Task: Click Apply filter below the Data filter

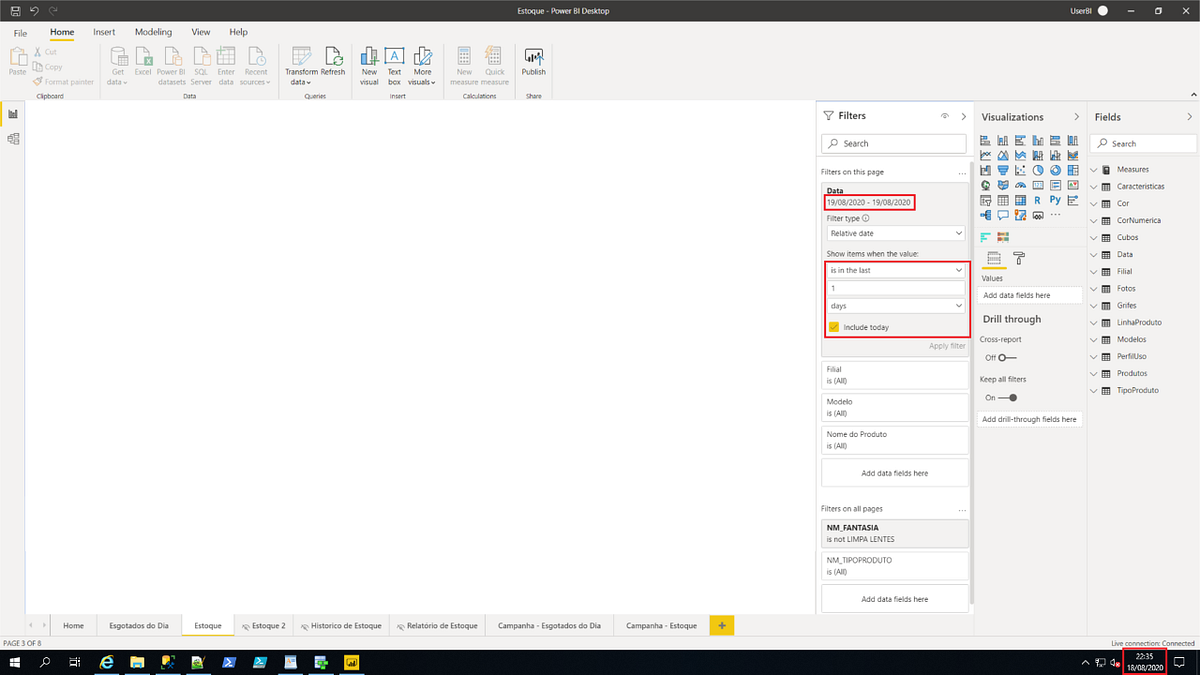Action: 947,345
